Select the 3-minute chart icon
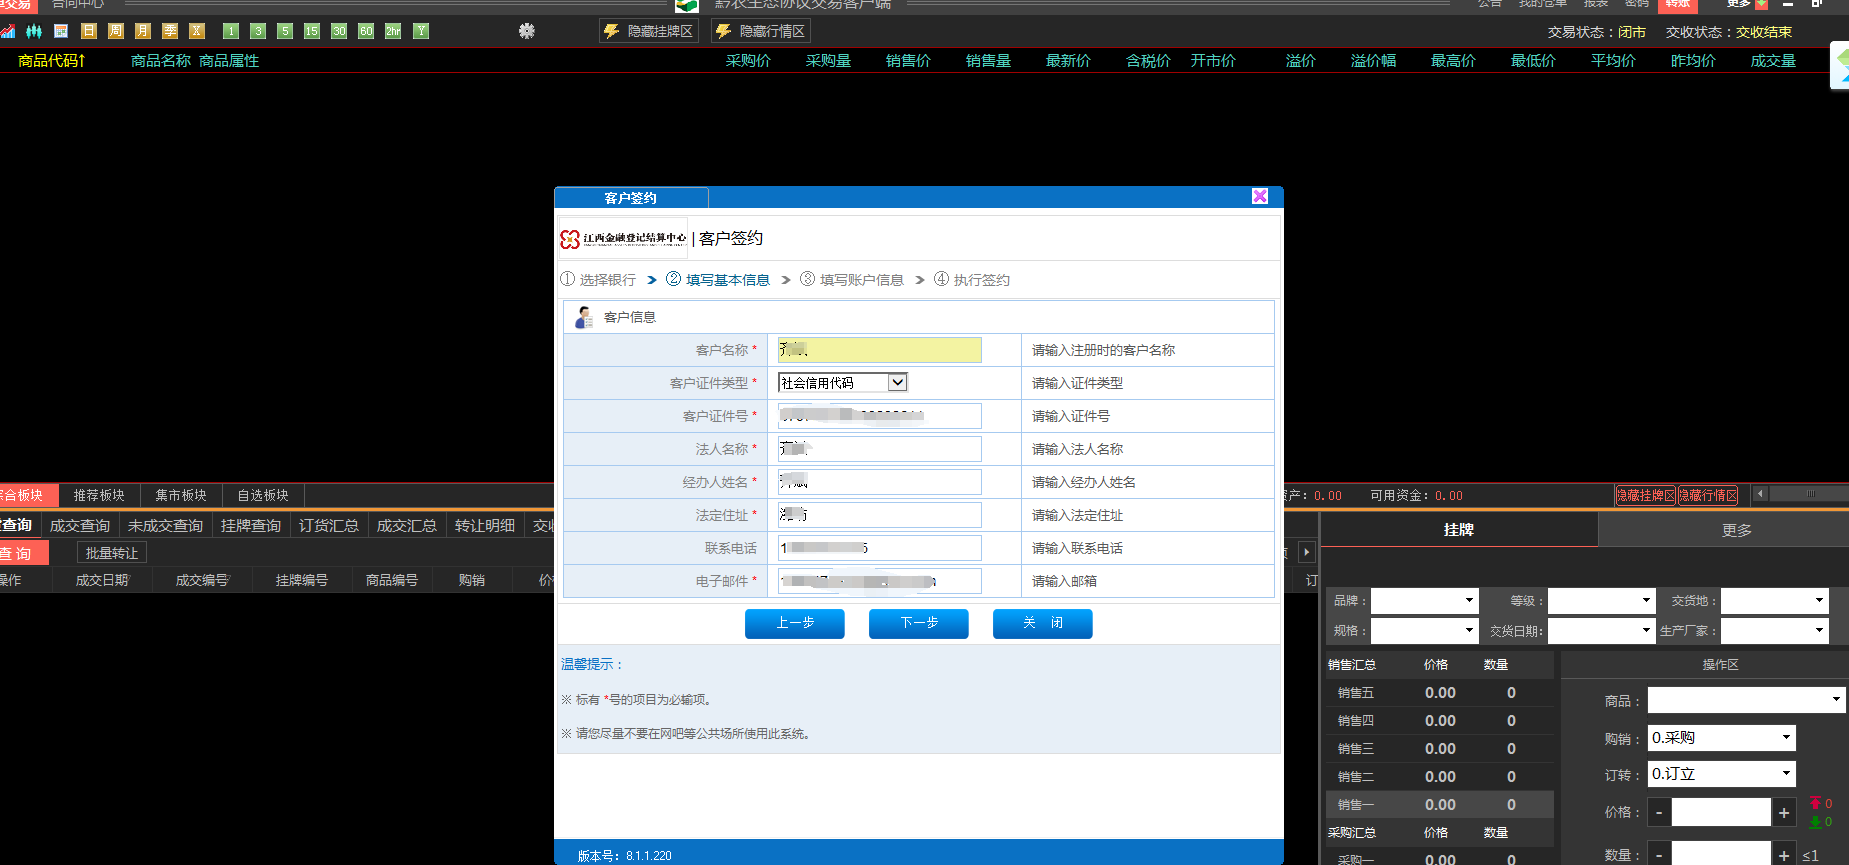This screenshot has height=865, width=1849. 258,31
